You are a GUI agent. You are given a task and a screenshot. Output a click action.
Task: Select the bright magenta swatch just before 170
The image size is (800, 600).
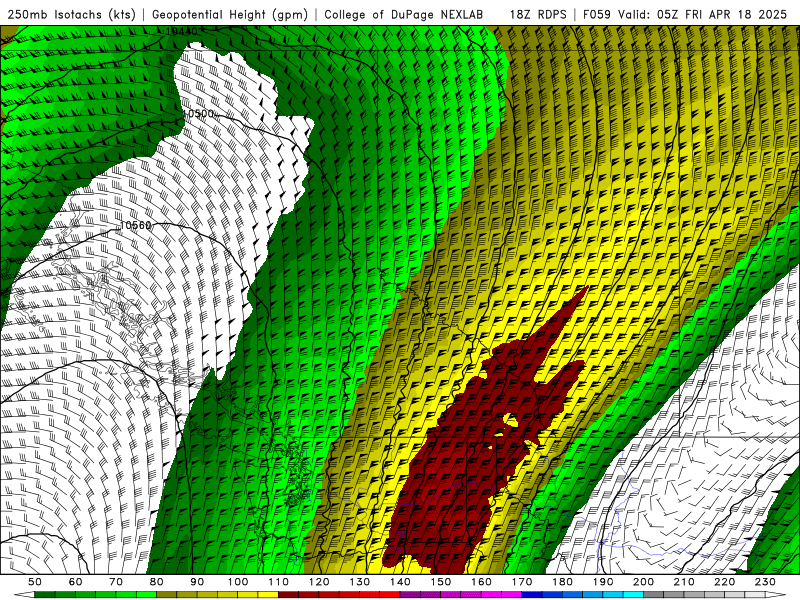click(512, 595)
